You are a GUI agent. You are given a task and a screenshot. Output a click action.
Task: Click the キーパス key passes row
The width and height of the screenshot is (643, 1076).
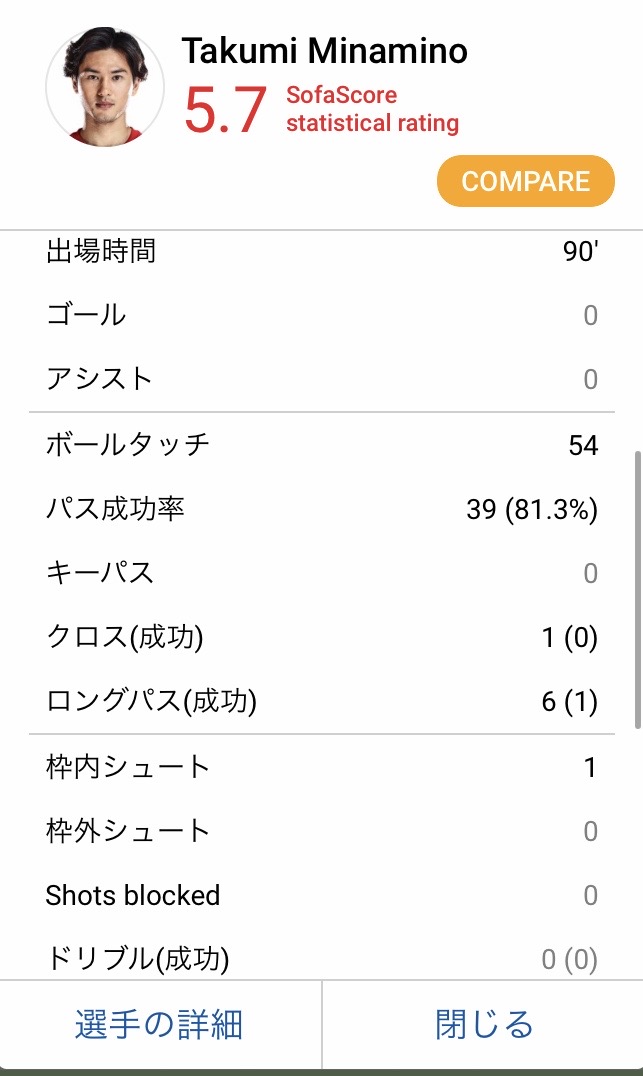tap(321, 573)
